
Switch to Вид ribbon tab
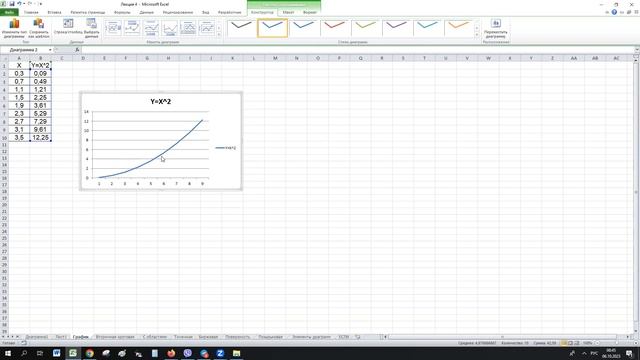pos(205,12)
